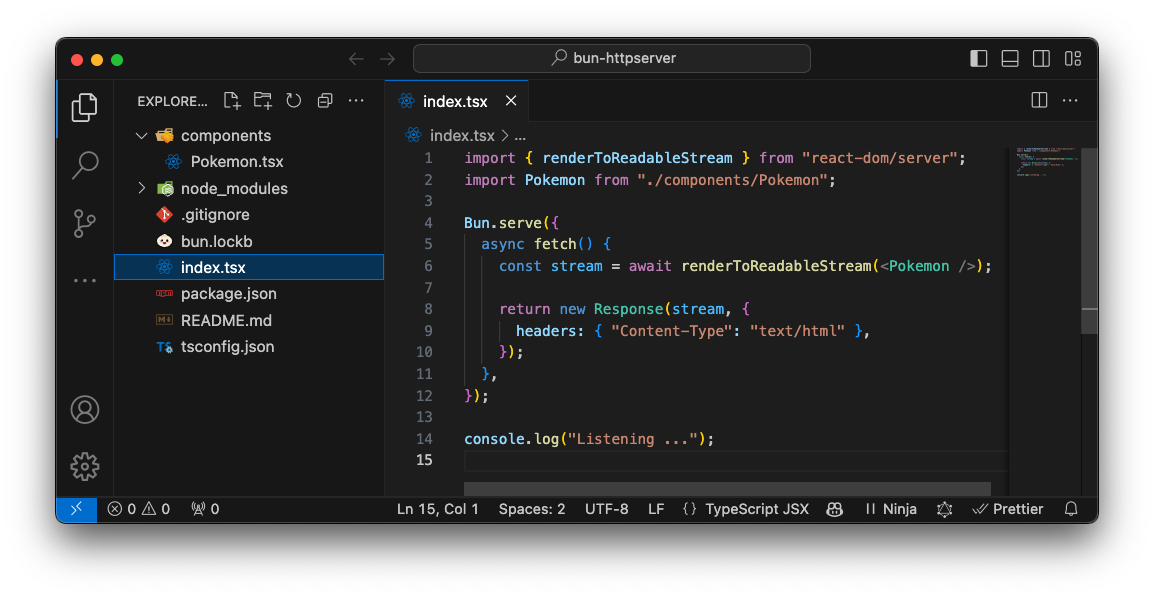
Task: Click the renderToReadableStream import on line 1
Action: [x=637, y=158]
